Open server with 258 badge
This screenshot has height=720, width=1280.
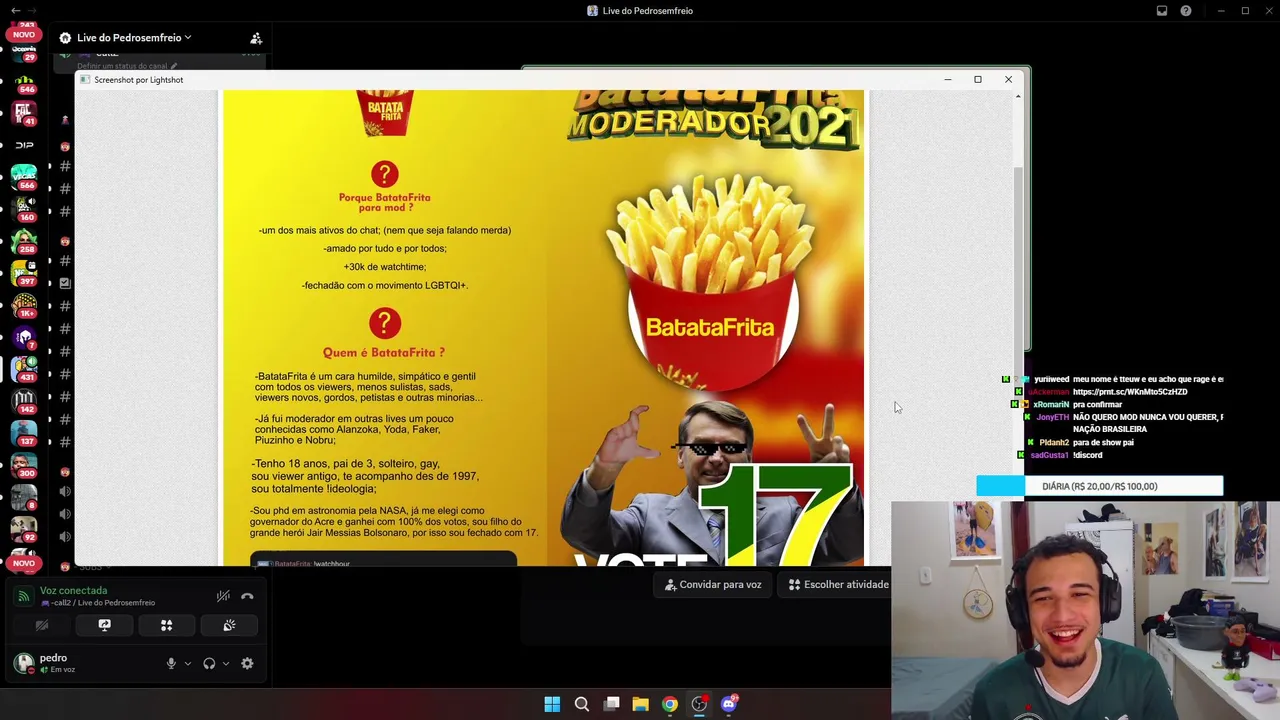coord(24,241)
